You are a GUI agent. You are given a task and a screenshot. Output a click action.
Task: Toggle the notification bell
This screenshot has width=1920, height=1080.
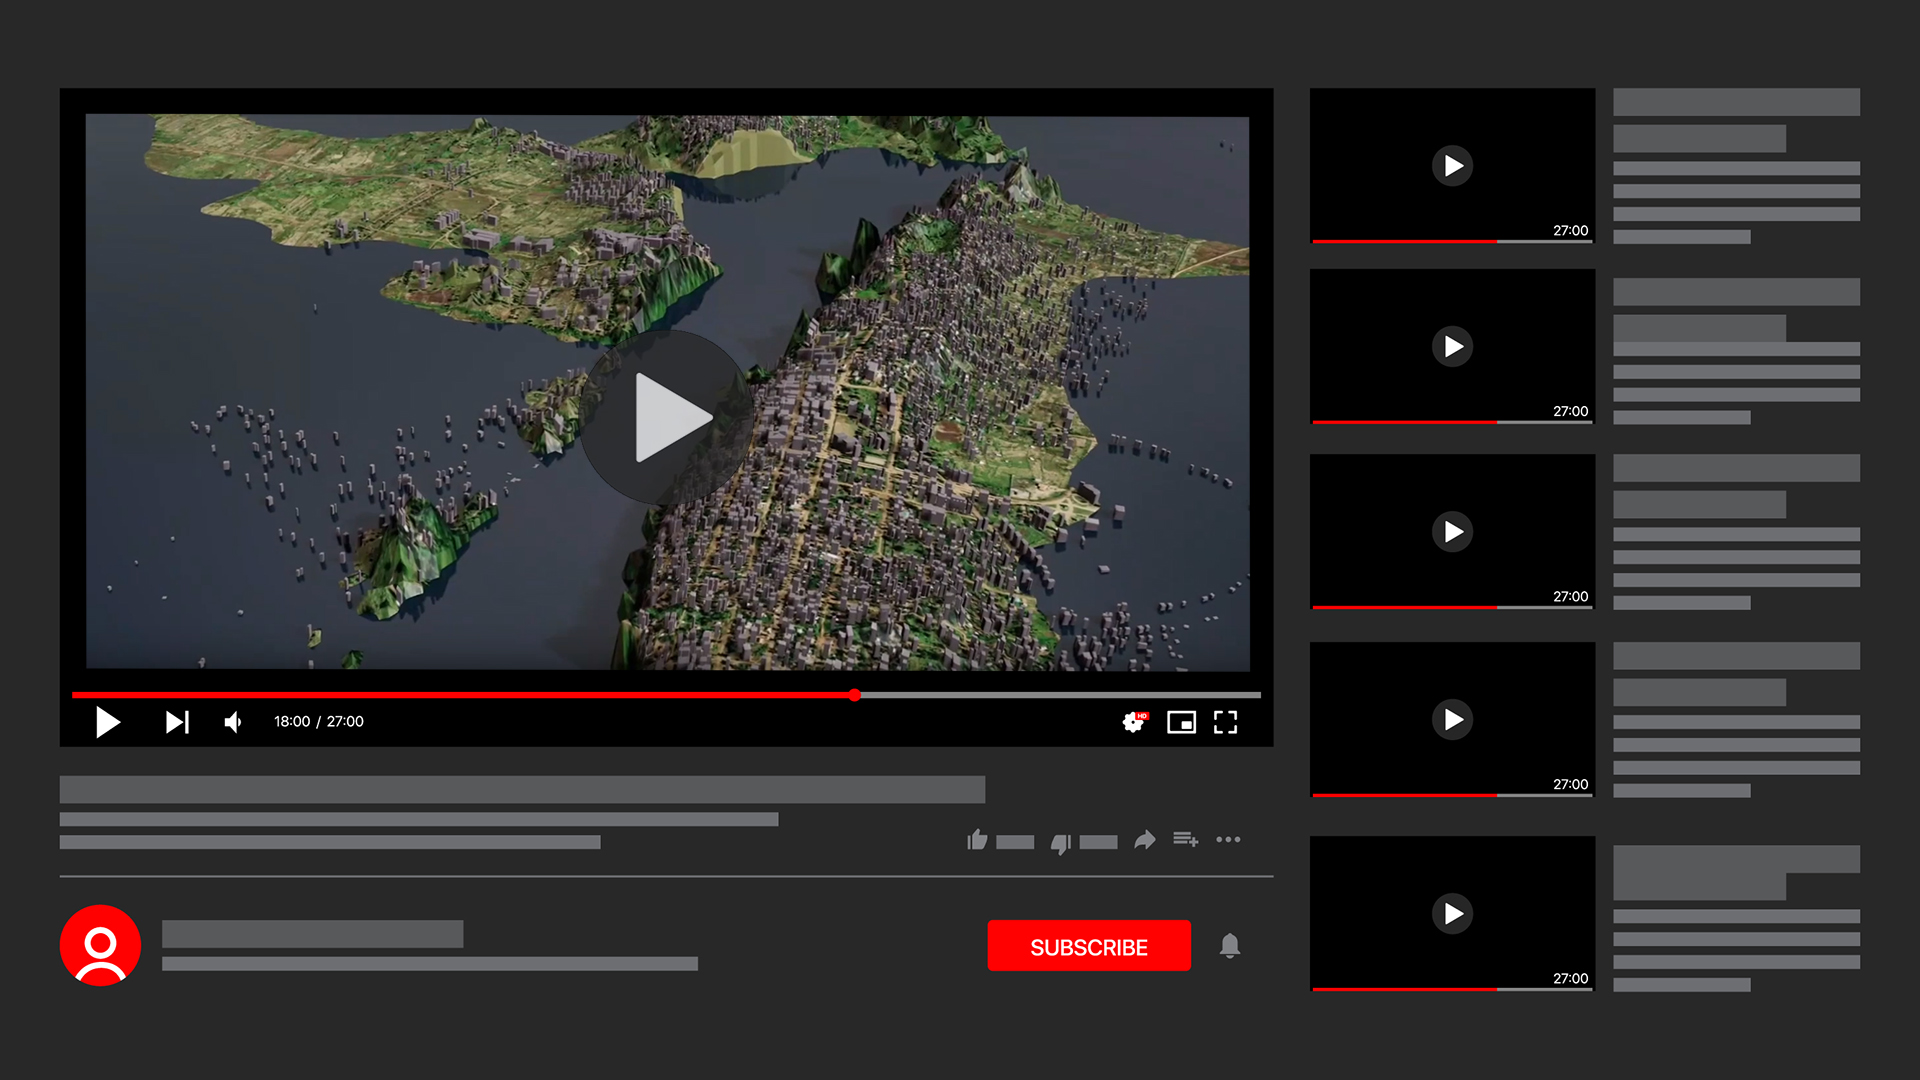1230,946
